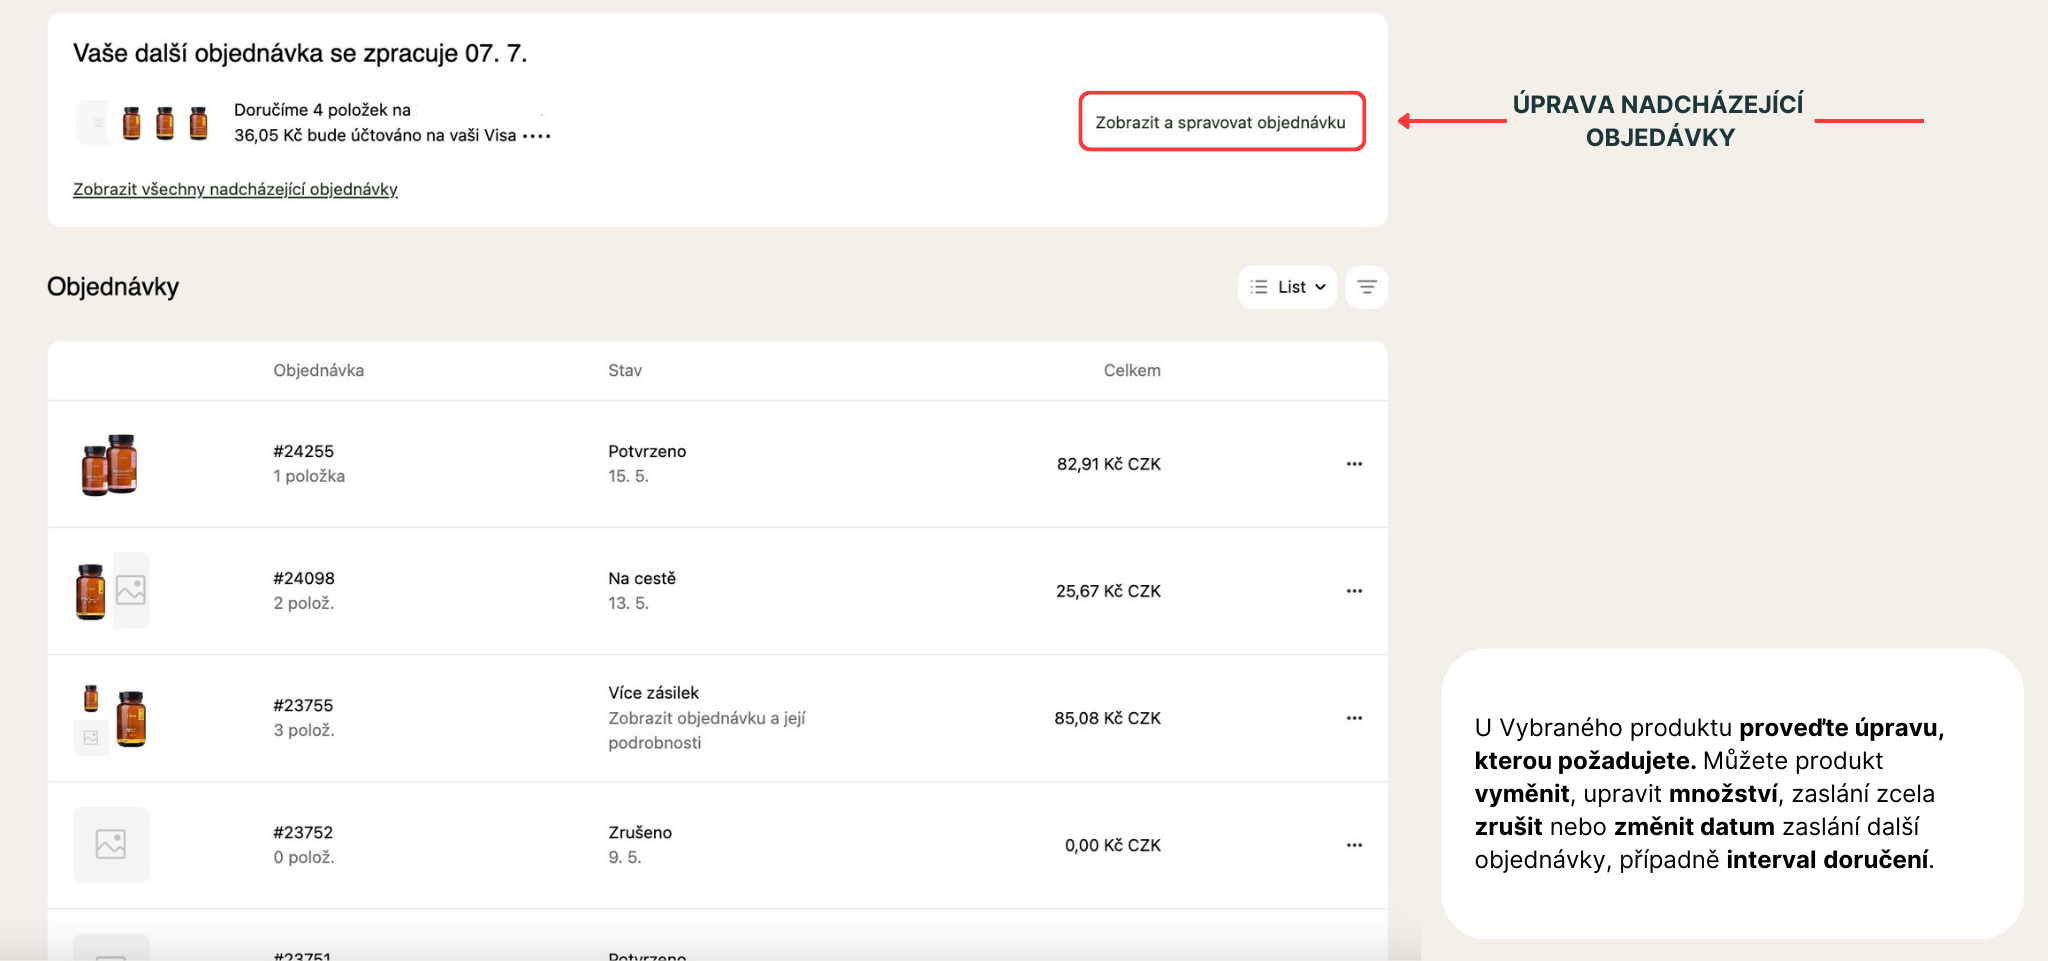
Task: Select order number #23752
Action: [303, 832]
